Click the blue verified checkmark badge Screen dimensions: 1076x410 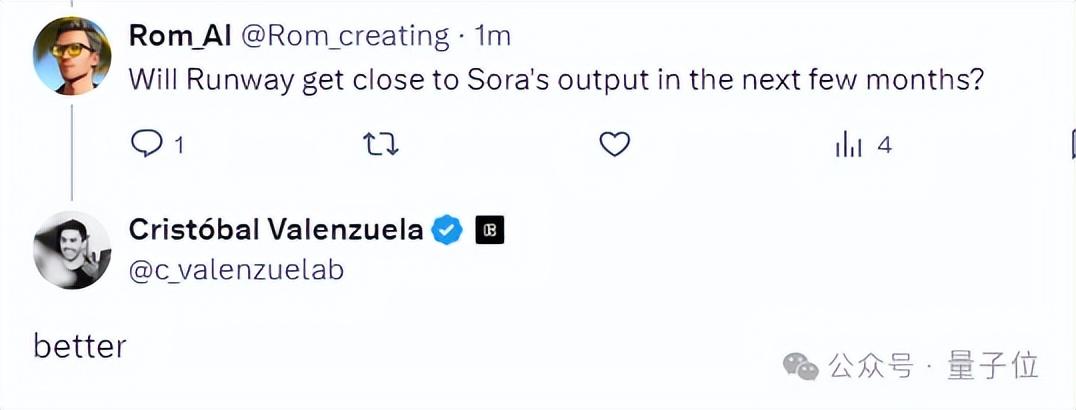(447, 230)
